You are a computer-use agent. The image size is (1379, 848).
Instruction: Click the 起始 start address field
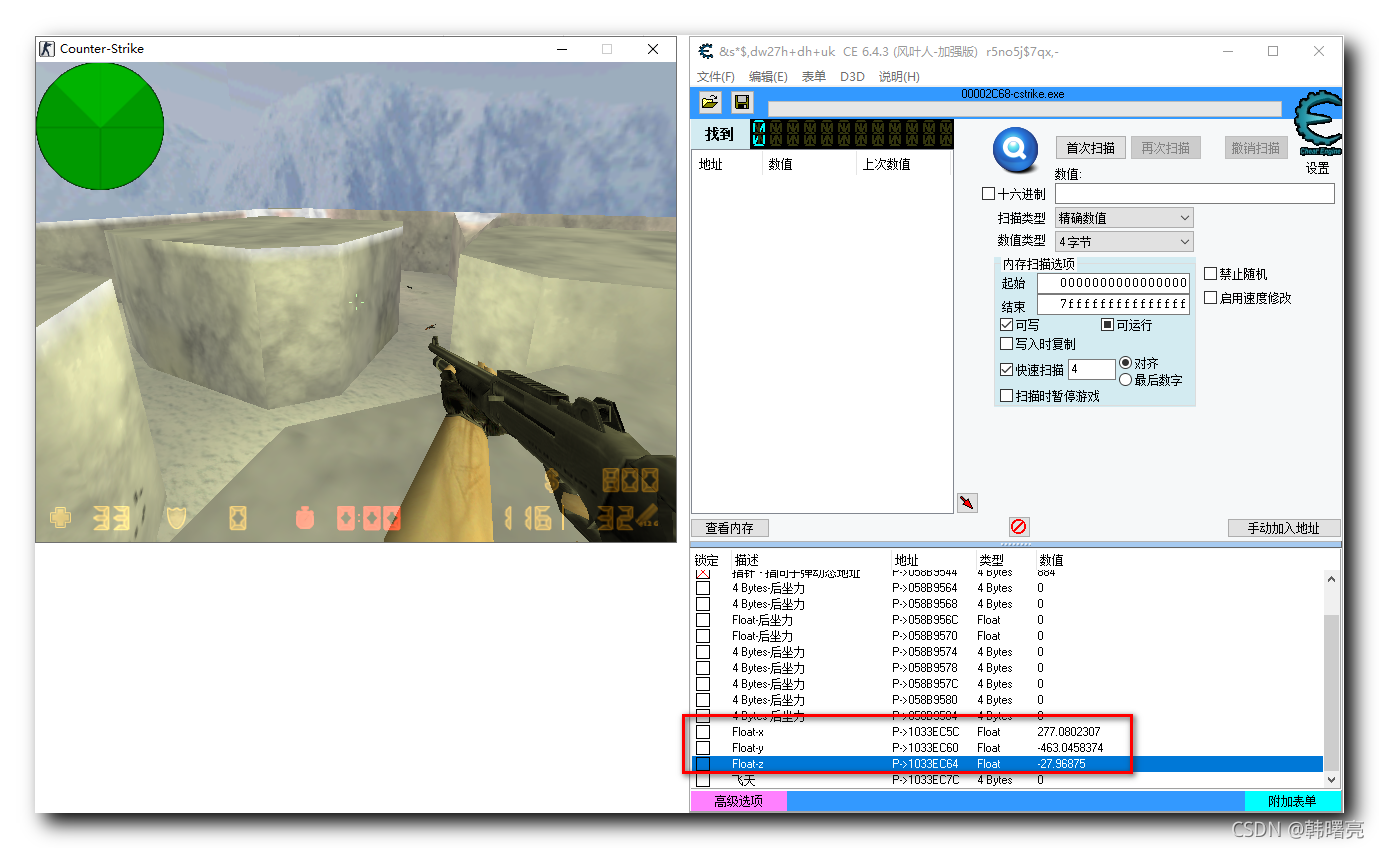[1113, 283]
